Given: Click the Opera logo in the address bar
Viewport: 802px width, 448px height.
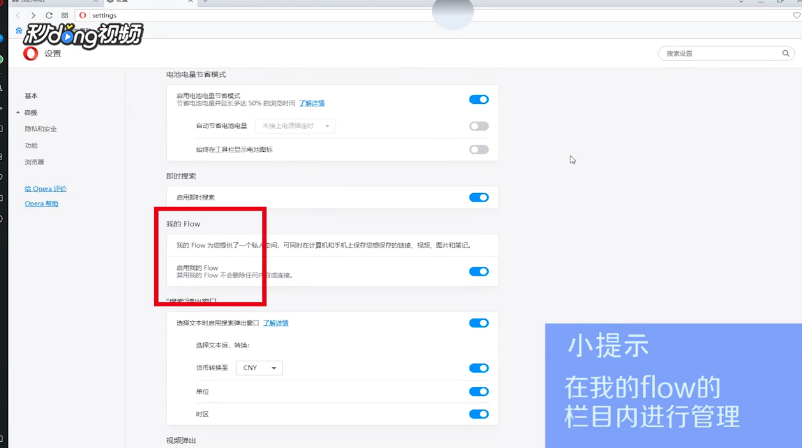Looking at the screenshot, I should point(83,15).
